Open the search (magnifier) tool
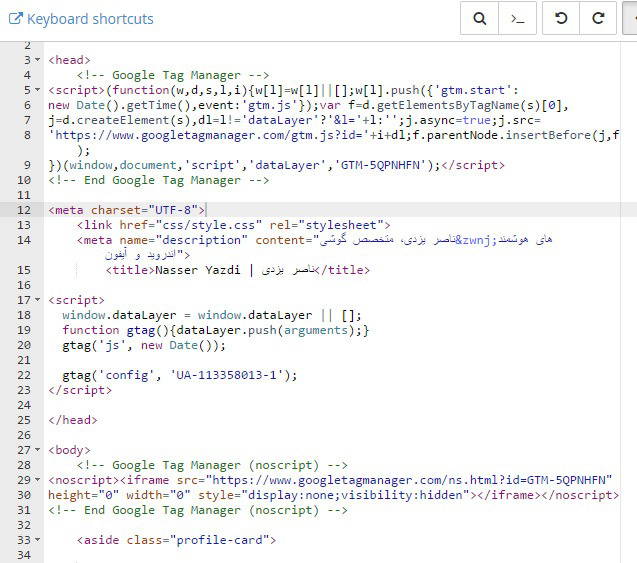Image resolution: width=637 pixels, height=563 pixels. pyautogui.click(x=479, y=18)
